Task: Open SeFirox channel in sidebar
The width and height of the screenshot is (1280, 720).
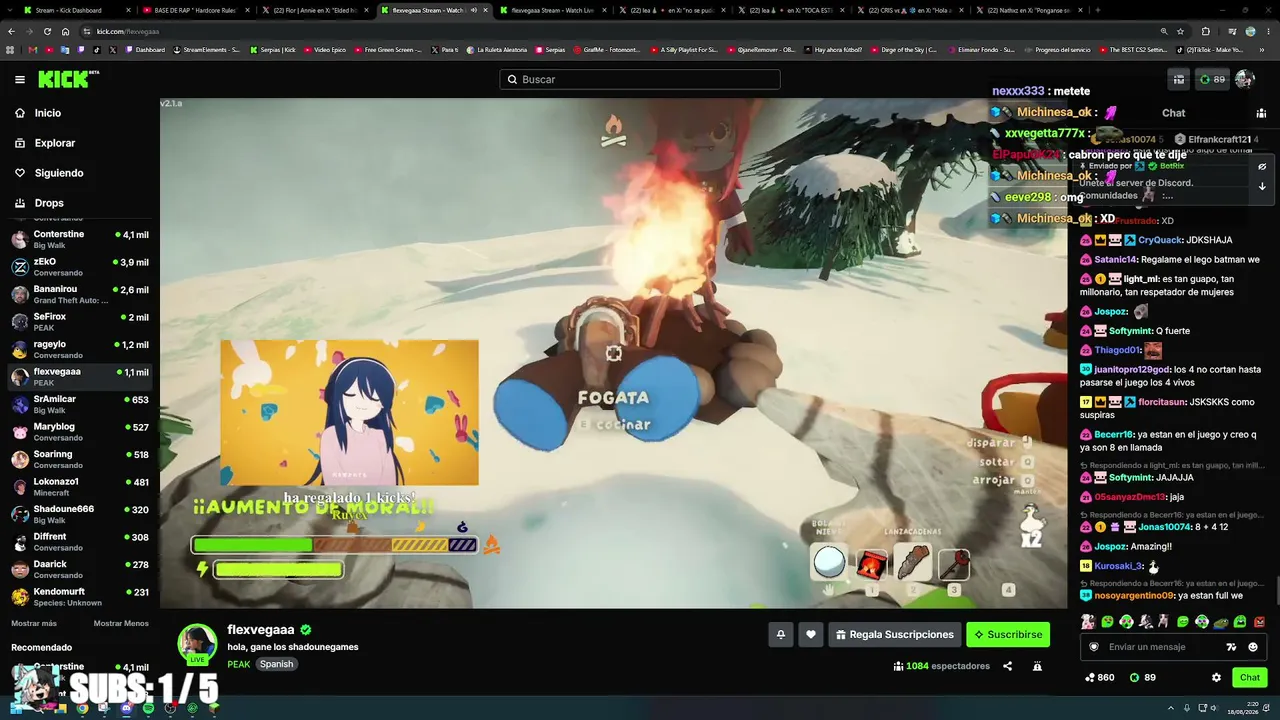Action: tap(80, 322)
